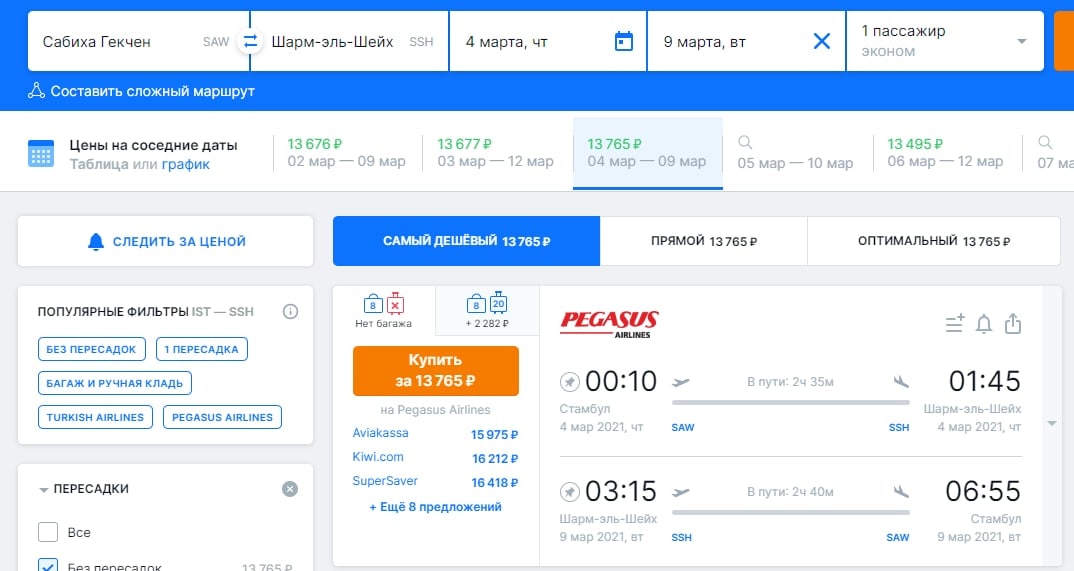The width and height of the screenshot is (1074, 571).
Task: Swap origin and destination airports
Action: [251, 41]
